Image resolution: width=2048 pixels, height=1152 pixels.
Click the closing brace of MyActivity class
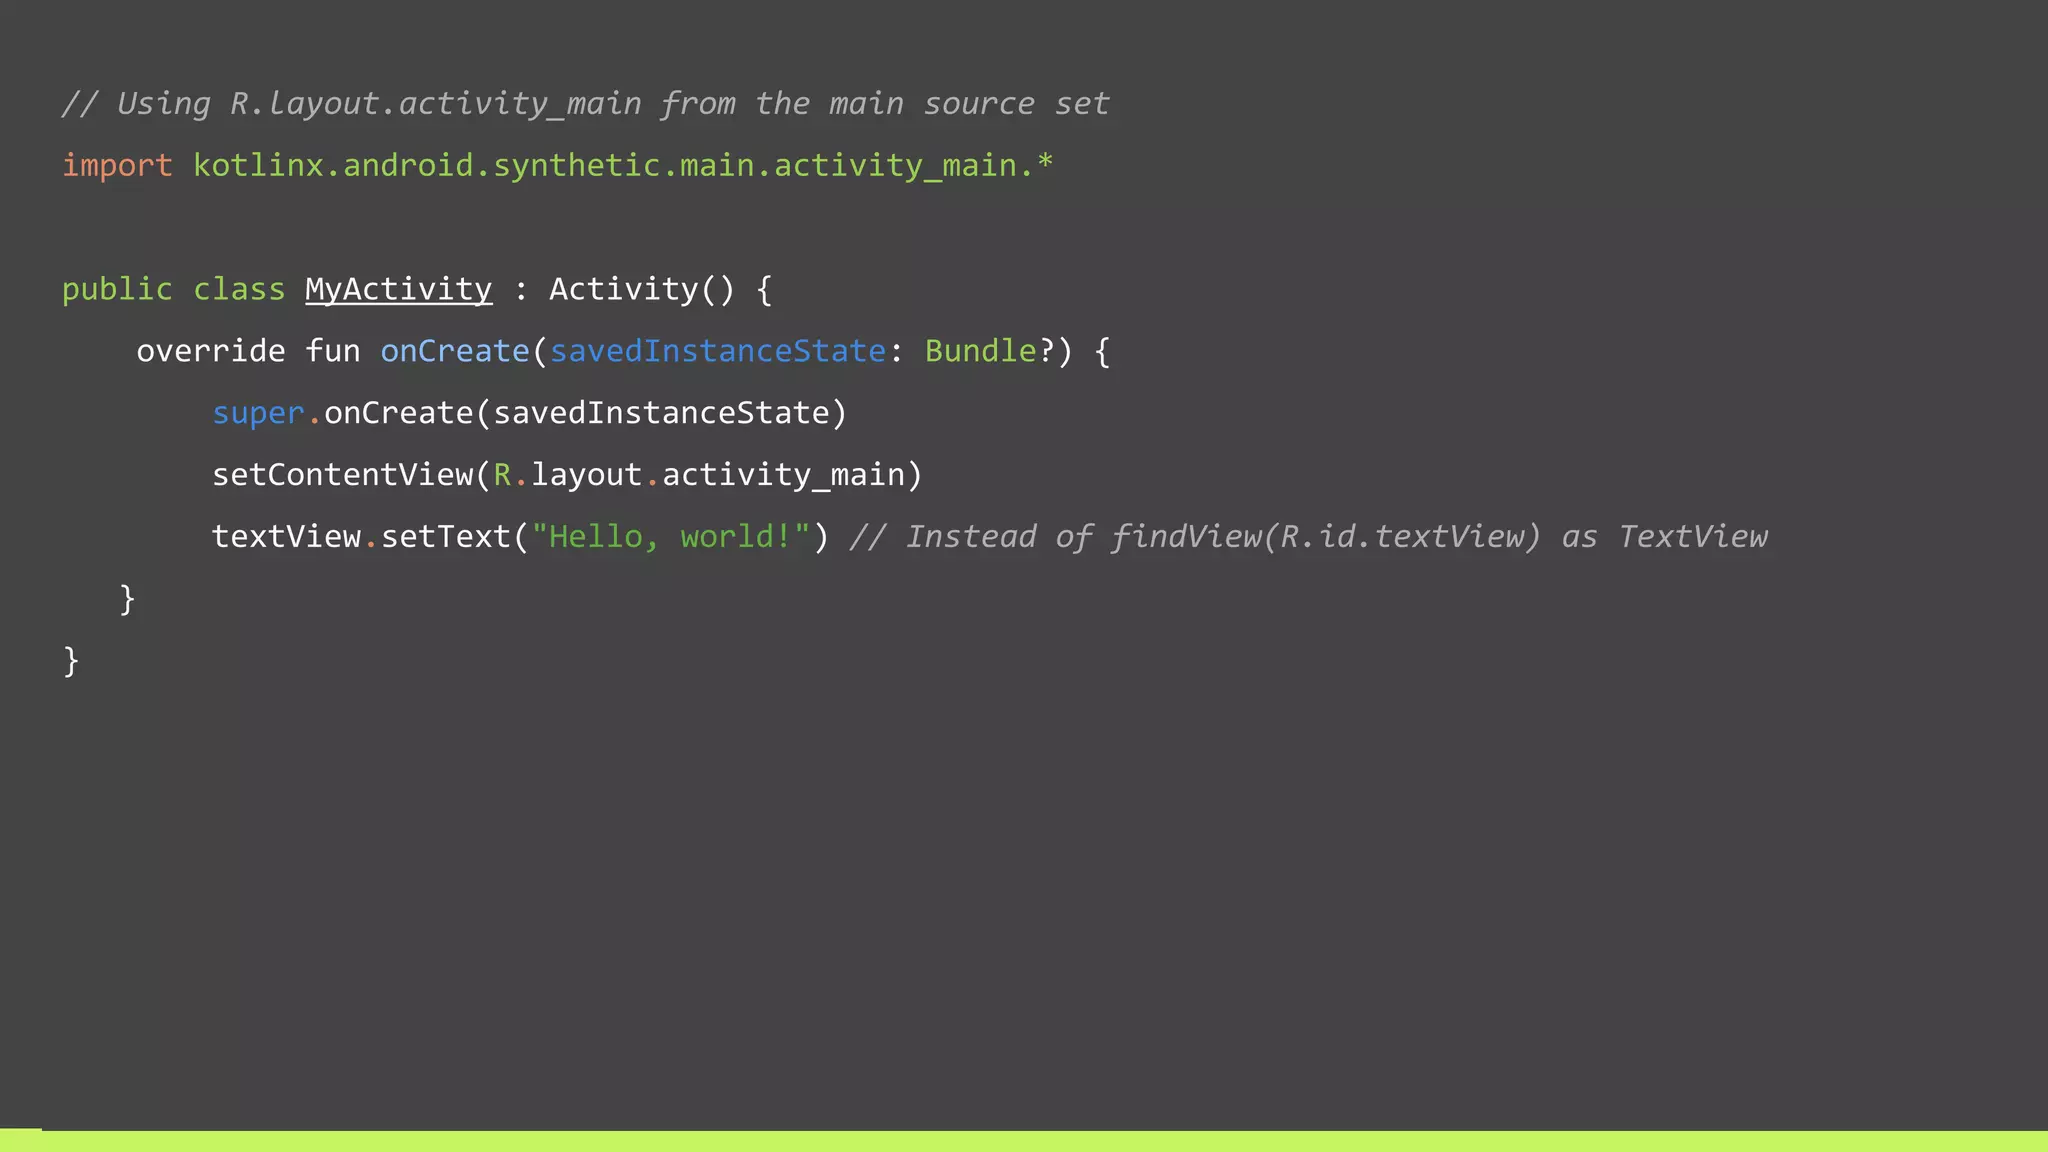click(71, 662)
